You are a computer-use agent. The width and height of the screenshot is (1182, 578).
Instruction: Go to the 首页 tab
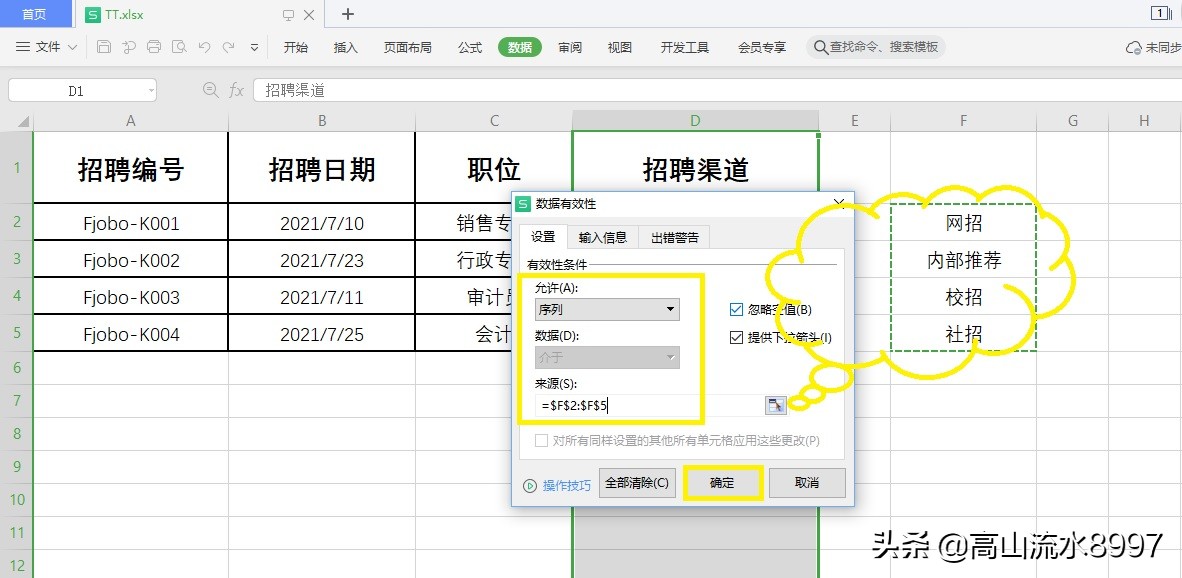34,14
